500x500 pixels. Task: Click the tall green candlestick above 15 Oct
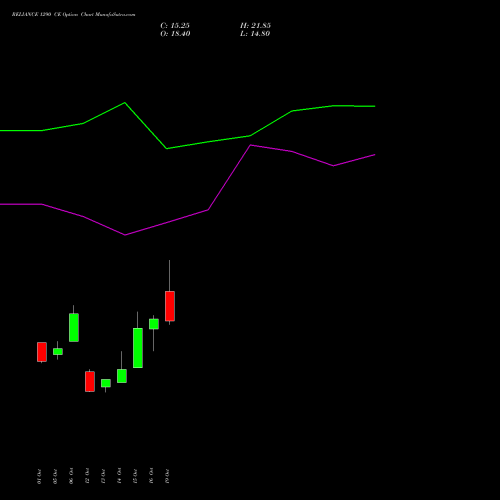(x=138, y=348)
